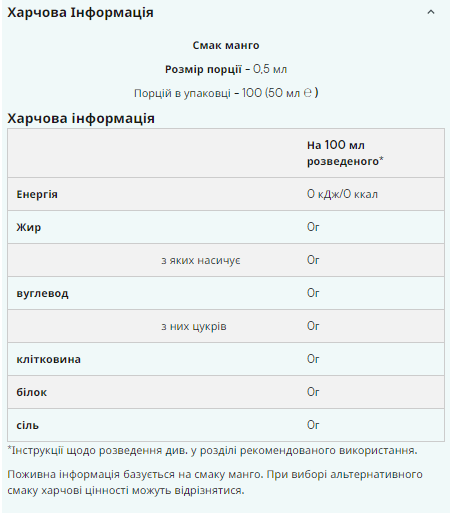Click Порцій в упаковці line
Image resolution: width=450 pixels, height=513 pixels.
[226, 93]
